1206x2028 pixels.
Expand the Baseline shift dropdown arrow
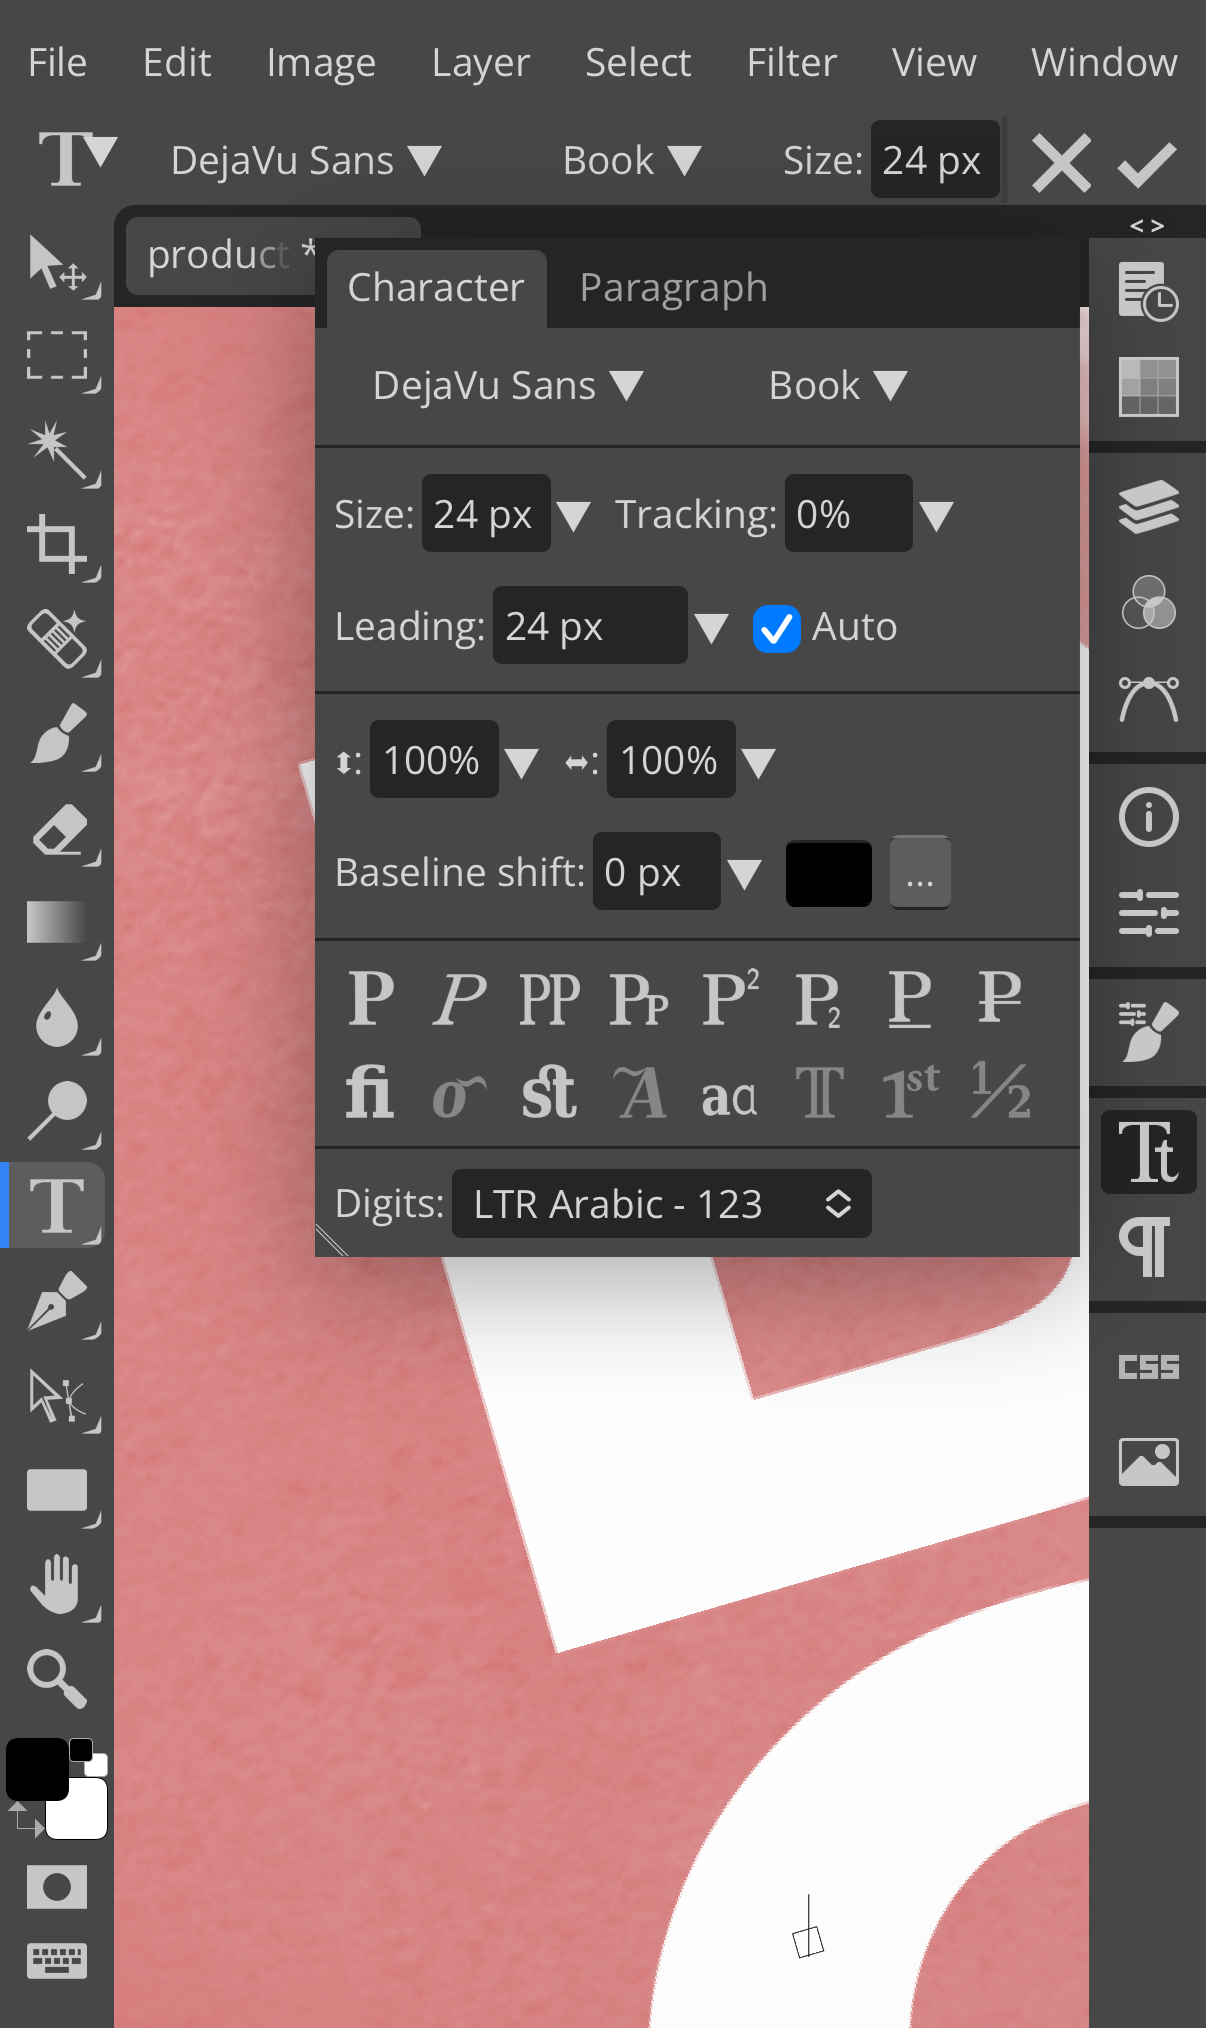coord(744,874)
